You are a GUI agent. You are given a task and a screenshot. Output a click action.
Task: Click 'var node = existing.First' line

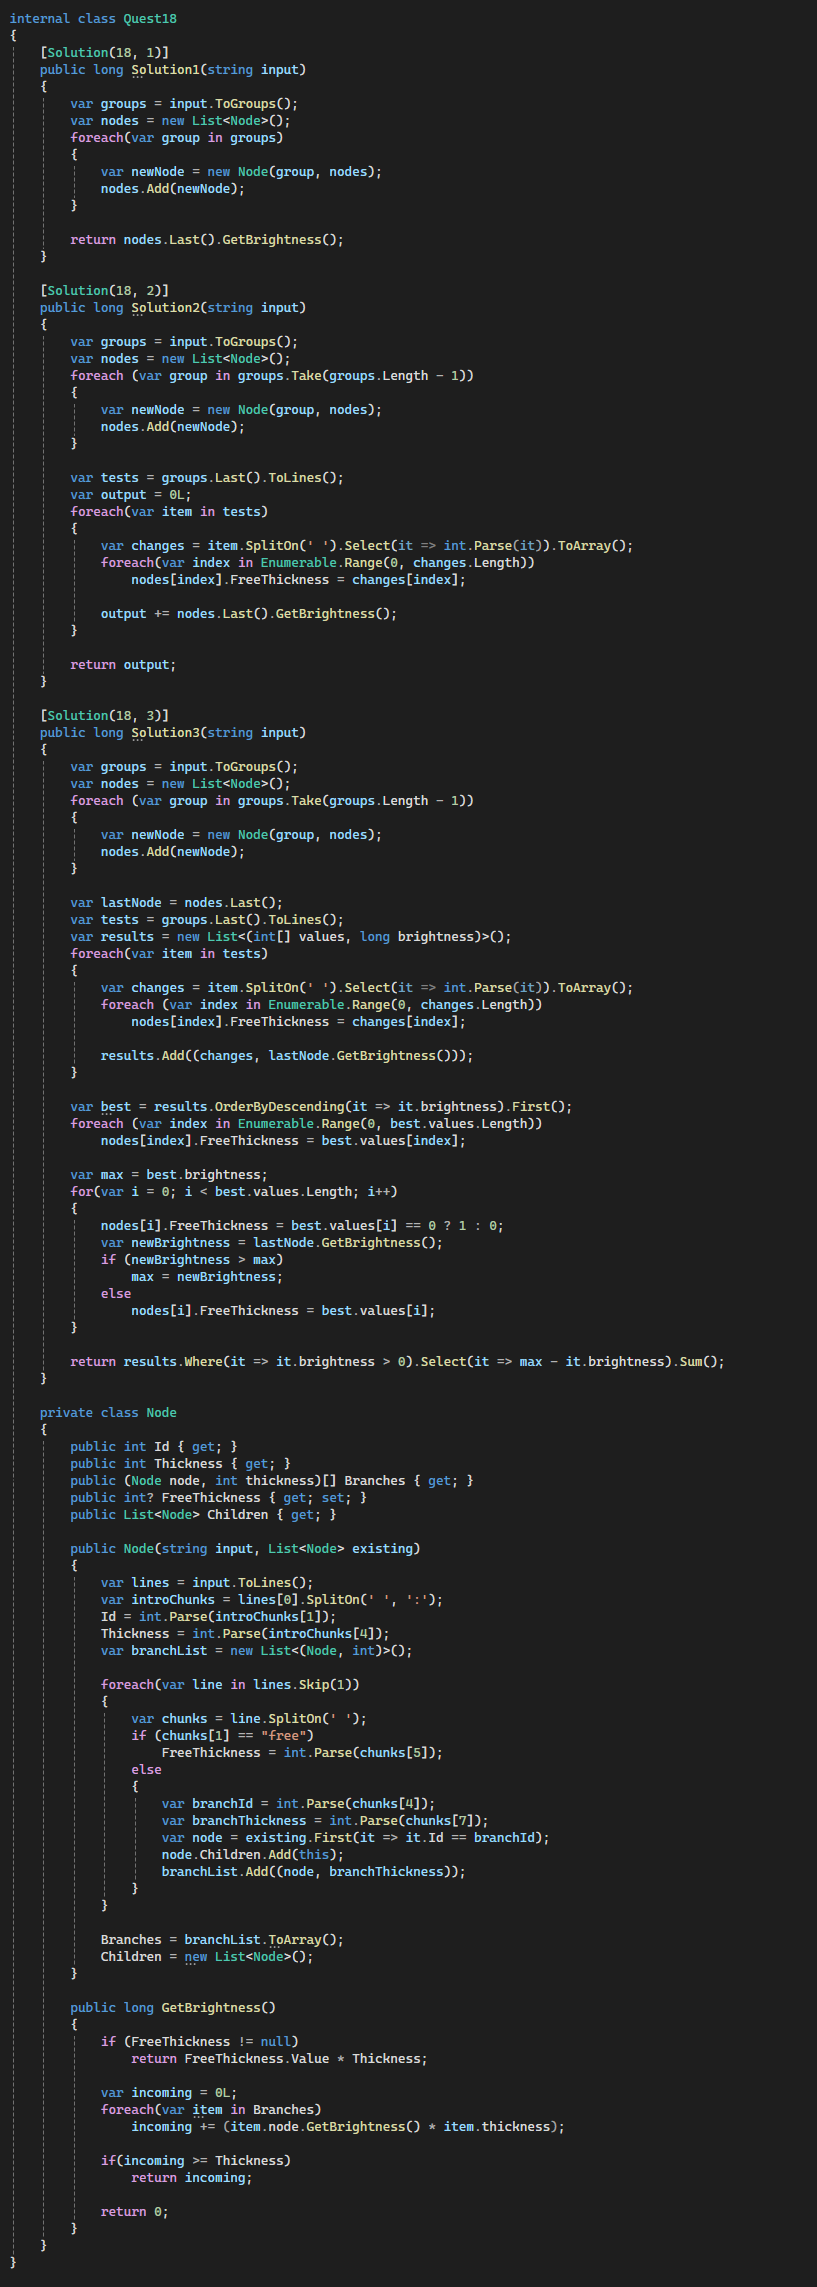[x=356, y=1837]
